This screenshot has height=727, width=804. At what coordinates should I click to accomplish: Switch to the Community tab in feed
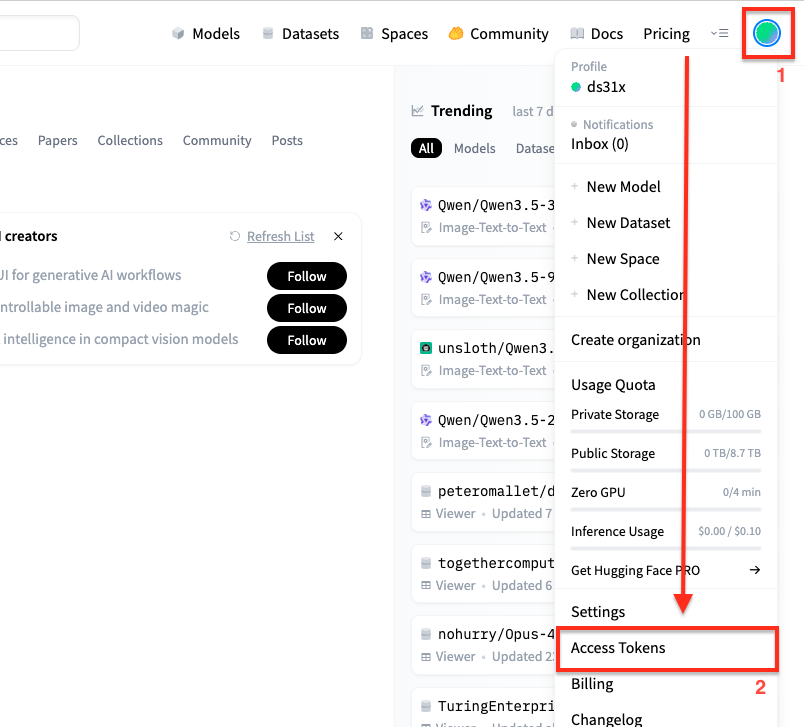tap(217, 140)
